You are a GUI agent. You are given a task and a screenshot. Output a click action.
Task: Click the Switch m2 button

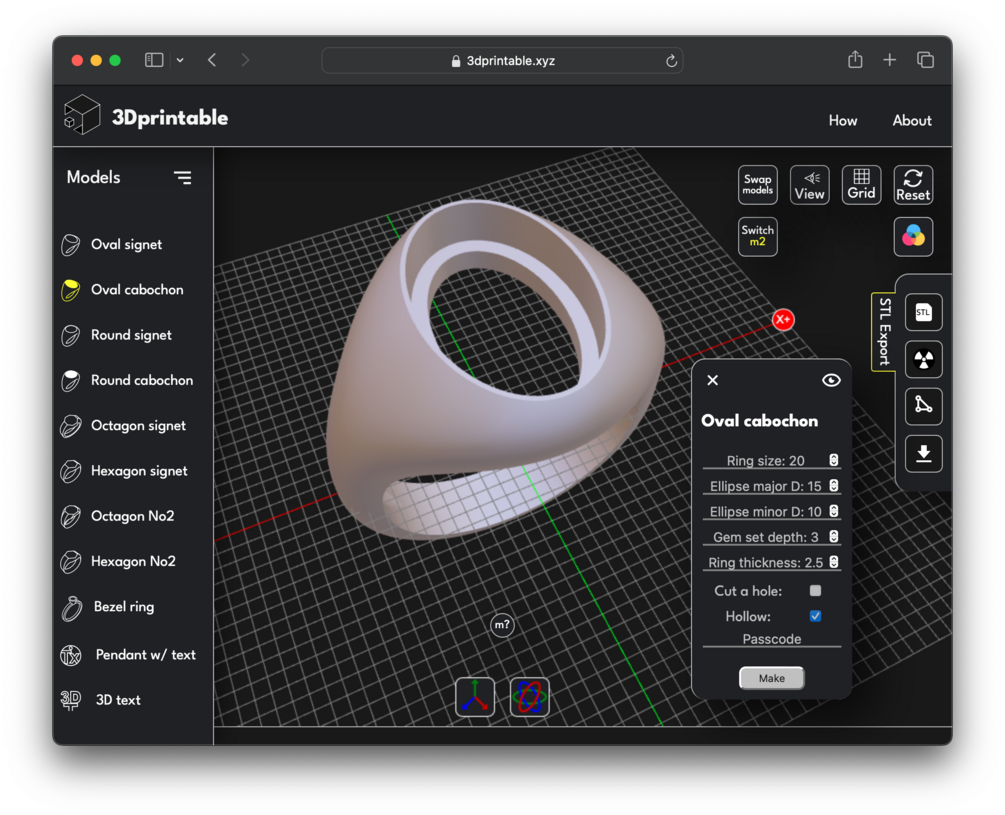tap(758, 236)
